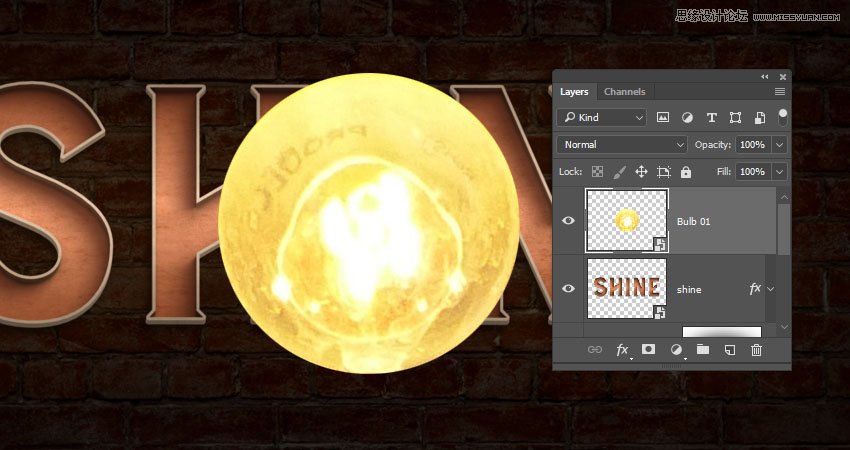Viewport: 850px width, 450px height.
Task: Lock image pixels with brush icon
Action: coord(619,172)
